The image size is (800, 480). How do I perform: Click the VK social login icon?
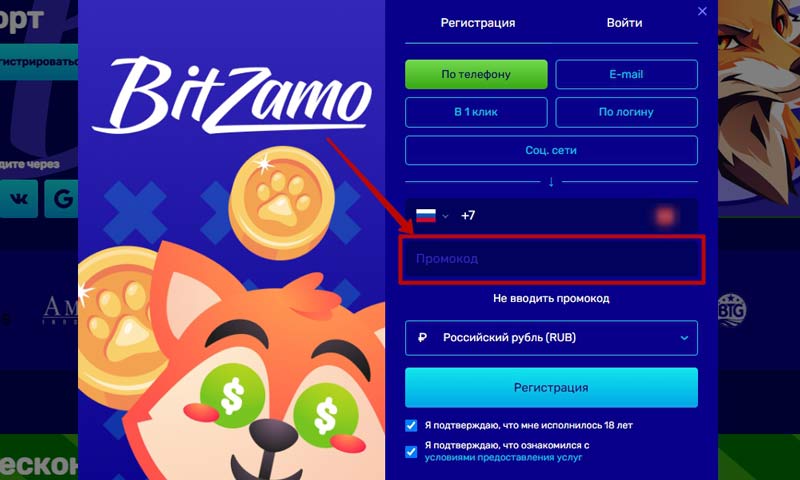coord(19,198)
